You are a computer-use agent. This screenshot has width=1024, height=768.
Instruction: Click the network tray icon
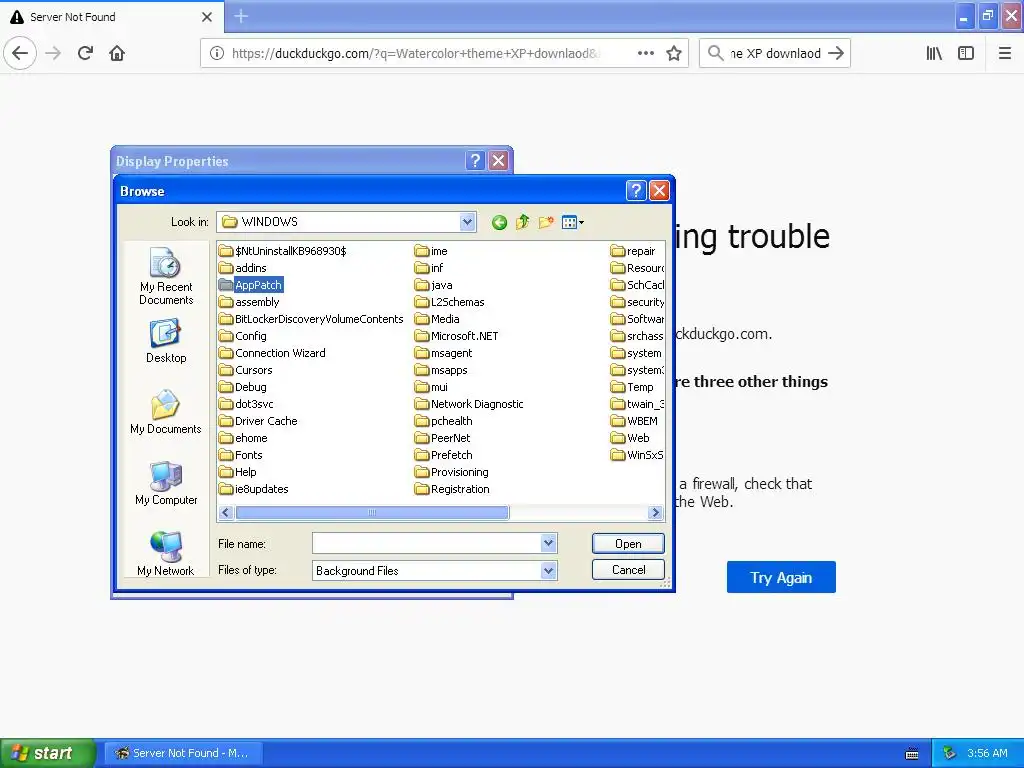pyautogui.click(x=950, y=753)
